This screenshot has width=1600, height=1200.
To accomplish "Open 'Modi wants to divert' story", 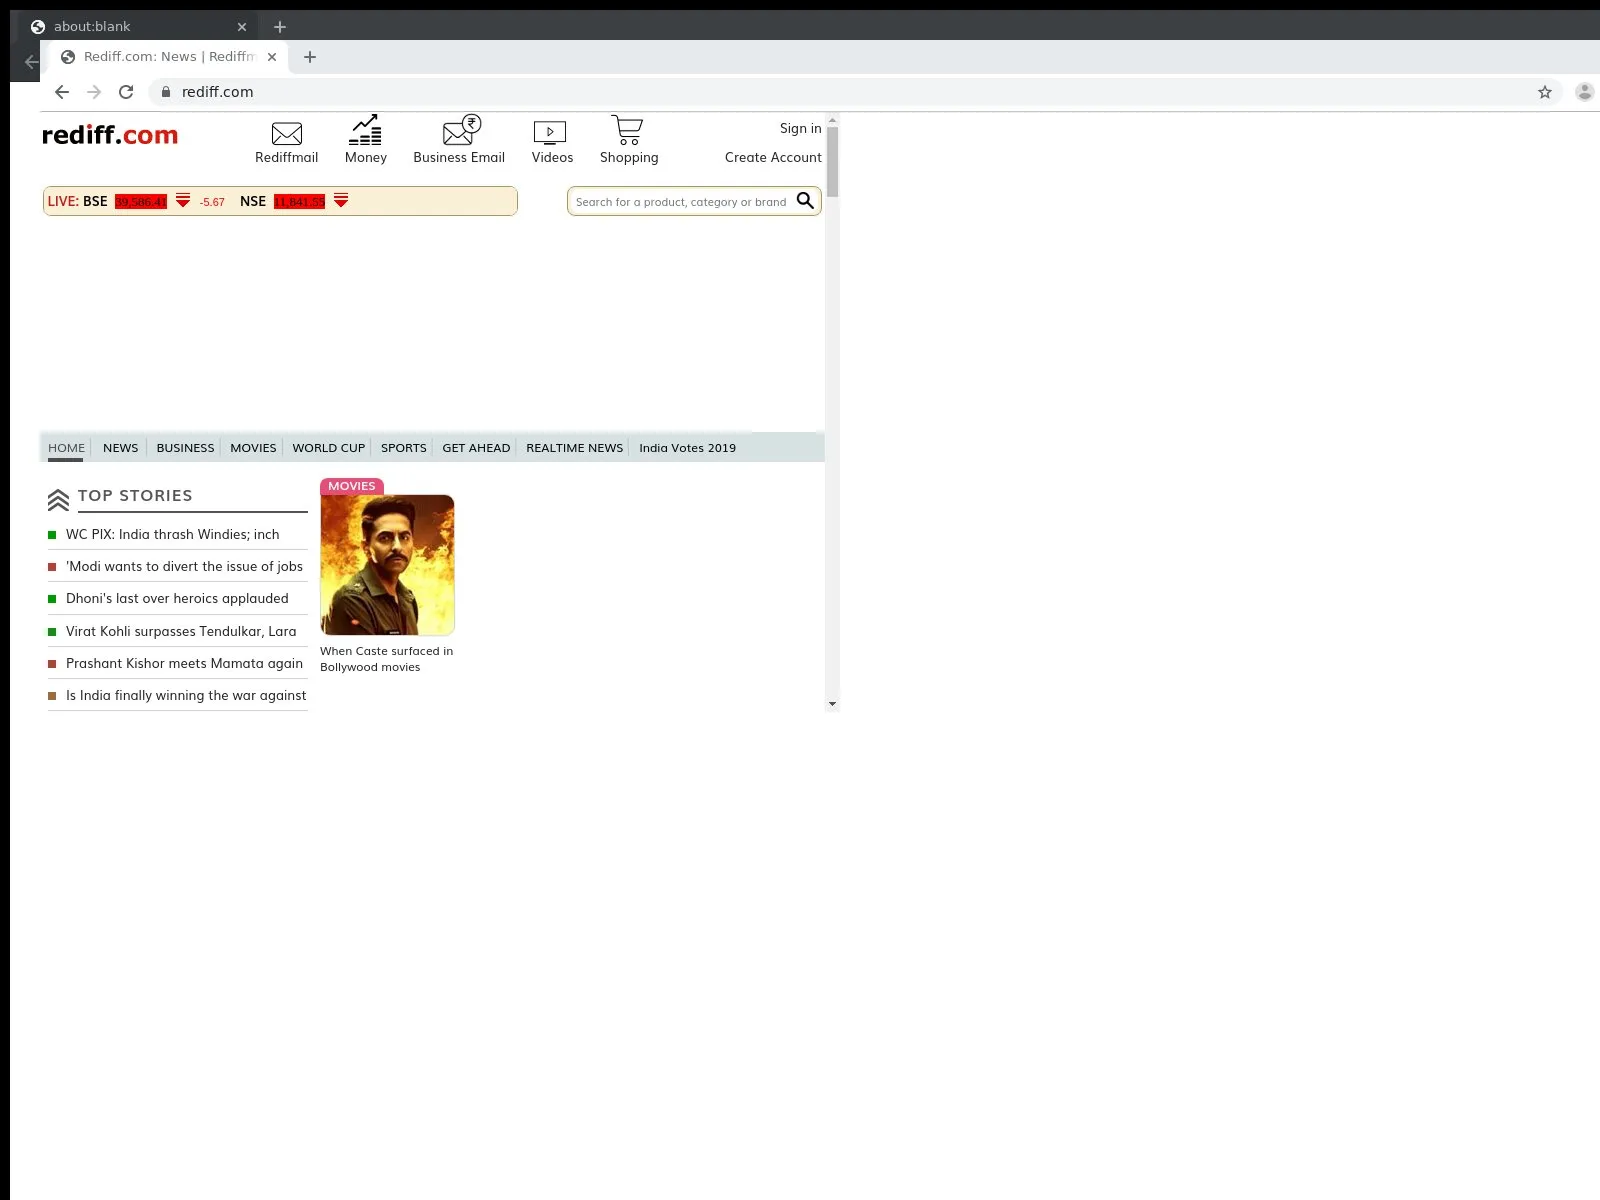I will [184, 566].
